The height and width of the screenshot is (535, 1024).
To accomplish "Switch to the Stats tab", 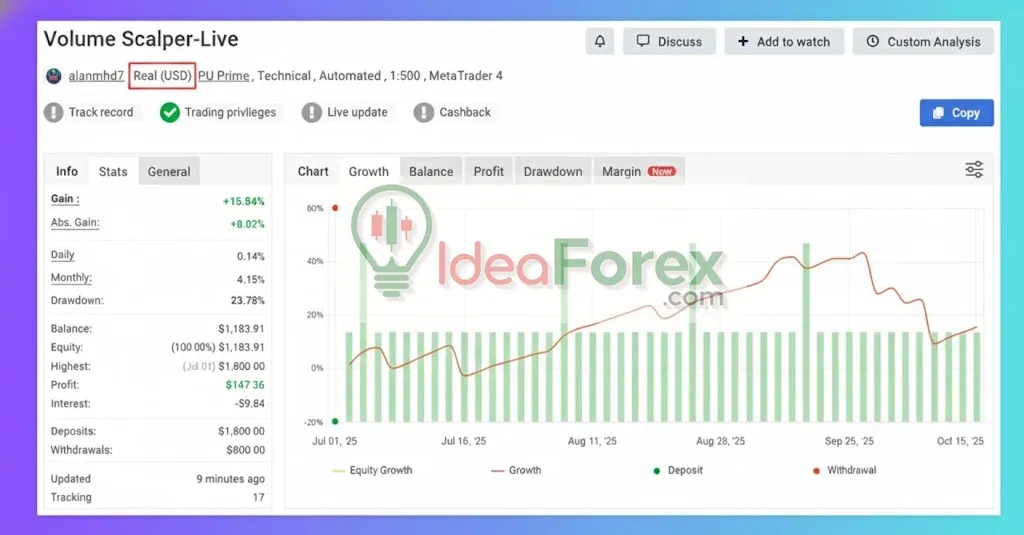I will (113, 171).
